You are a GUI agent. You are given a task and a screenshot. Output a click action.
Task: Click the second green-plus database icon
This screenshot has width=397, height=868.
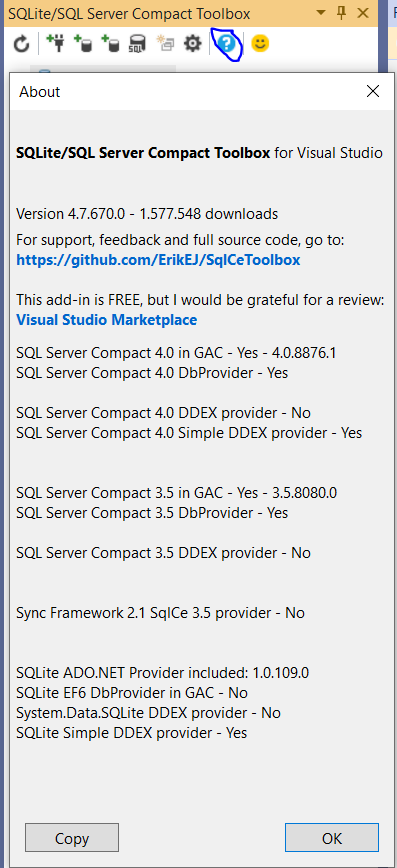110,43
